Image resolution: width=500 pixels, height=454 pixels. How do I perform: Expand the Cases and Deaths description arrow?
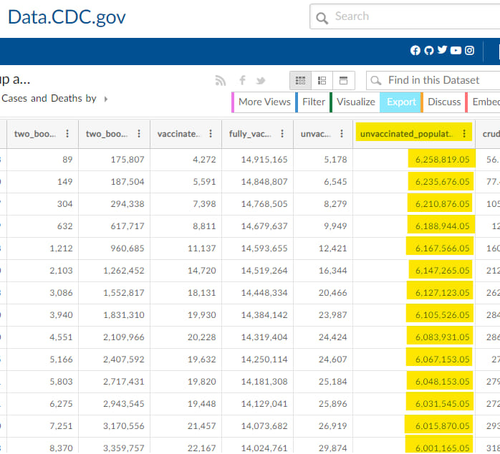pyautogui.click(x=106, y=99)
